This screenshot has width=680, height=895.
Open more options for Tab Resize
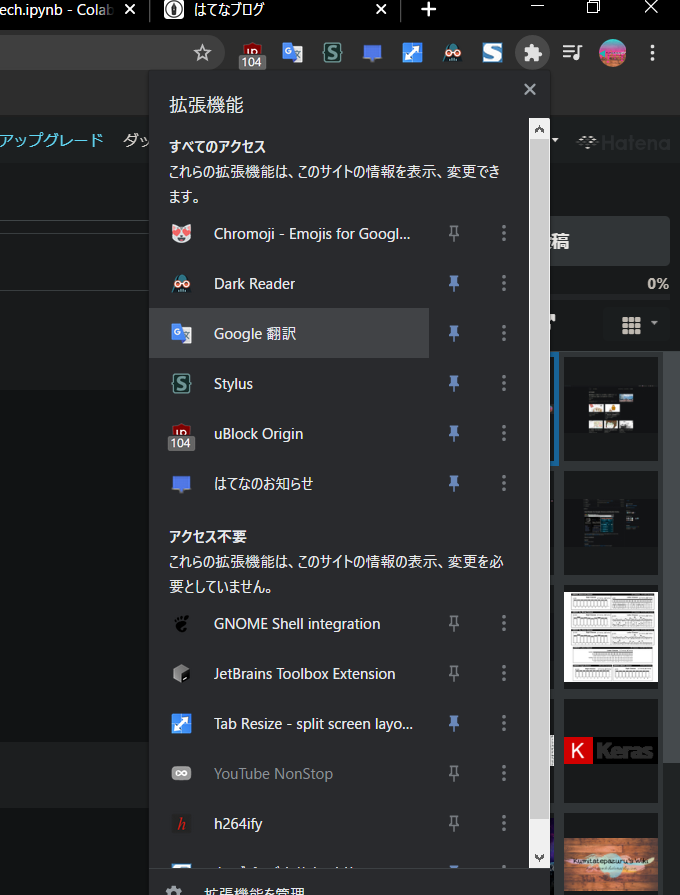pyautogui.click(x=504, y=723)
